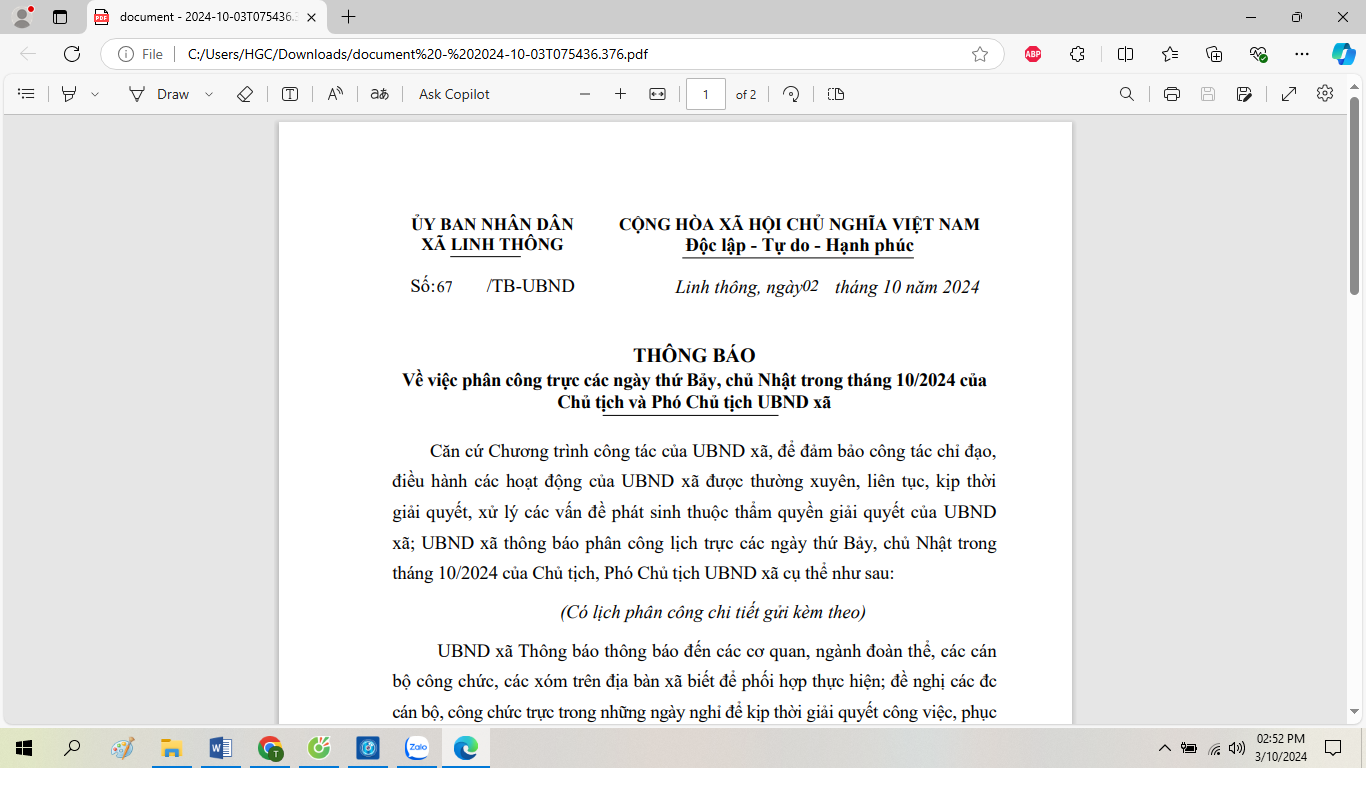This screenshot has height=786, width=1366.
Task: Toggle Split screen view
Action: (x=1125, y=54)
